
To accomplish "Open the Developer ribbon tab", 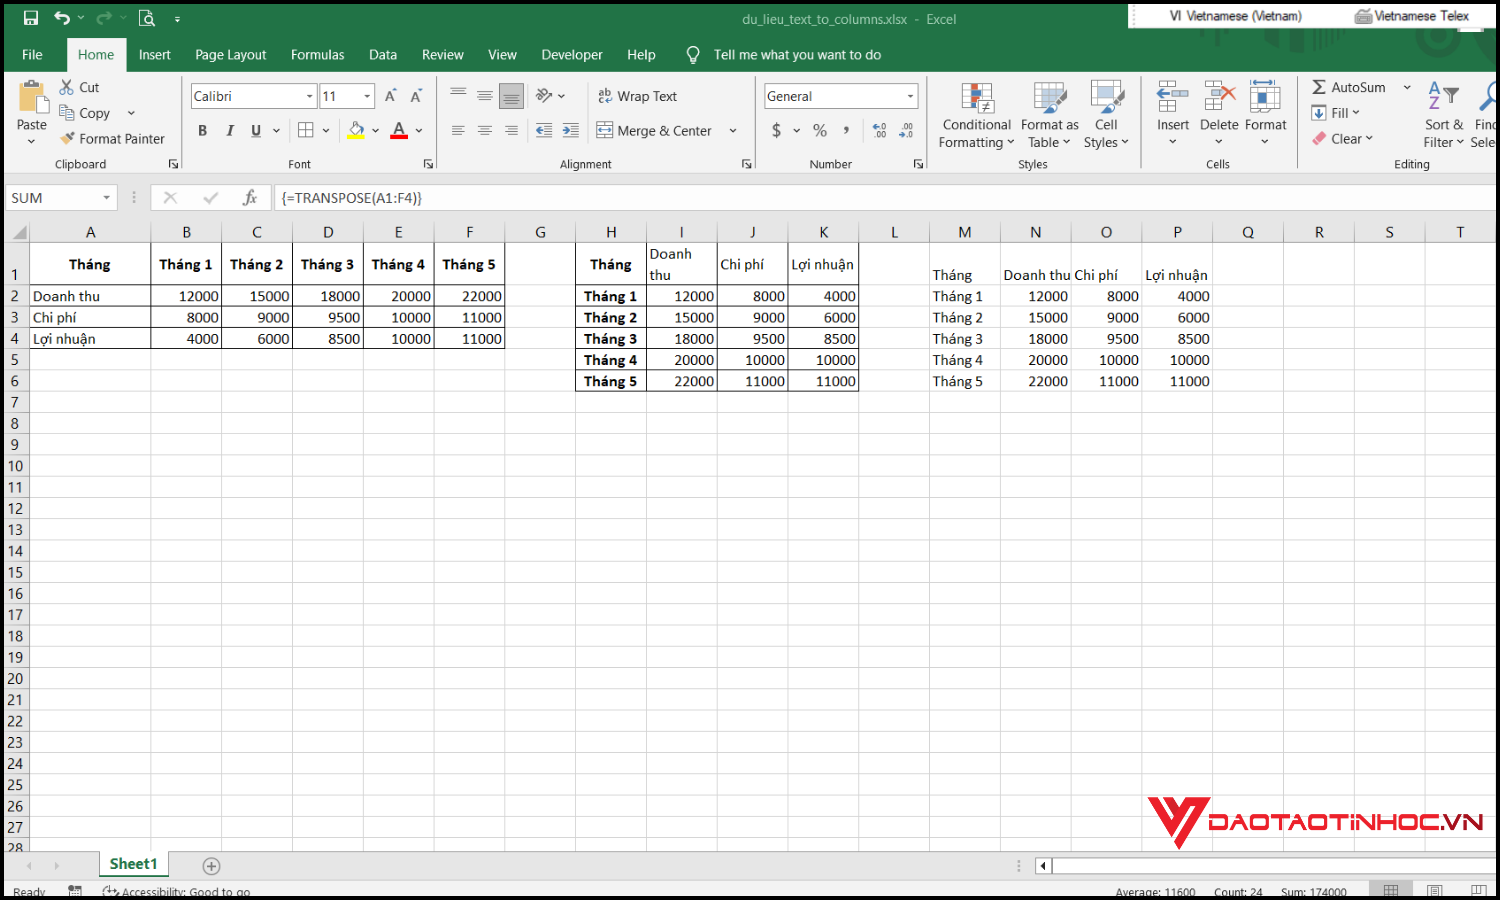I will click(x=571, y=54).
